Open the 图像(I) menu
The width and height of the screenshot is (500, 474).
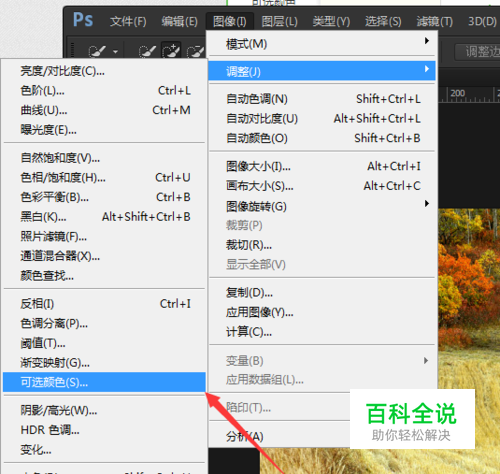pos(230,22)
